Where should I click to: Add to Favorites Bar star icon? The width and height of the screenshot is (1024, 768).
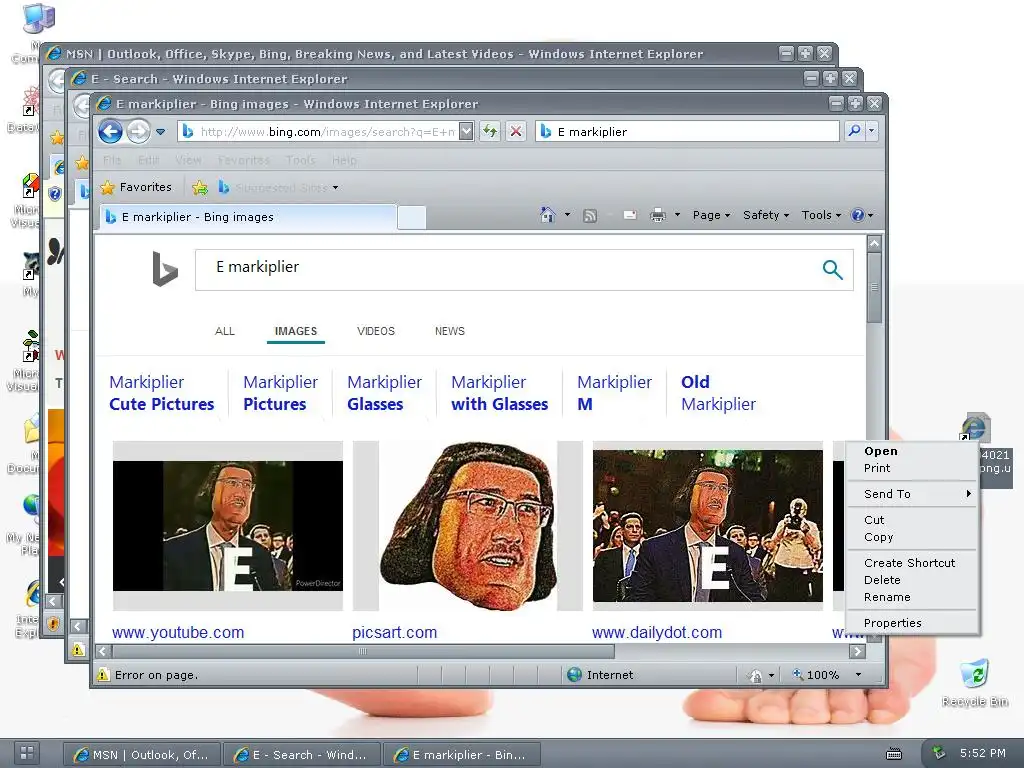coord(200,188)
